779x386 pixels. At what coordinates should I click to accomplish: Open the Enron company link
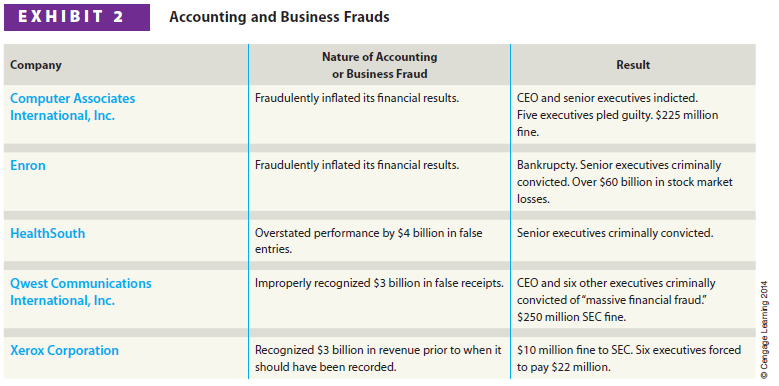point(28,165)
